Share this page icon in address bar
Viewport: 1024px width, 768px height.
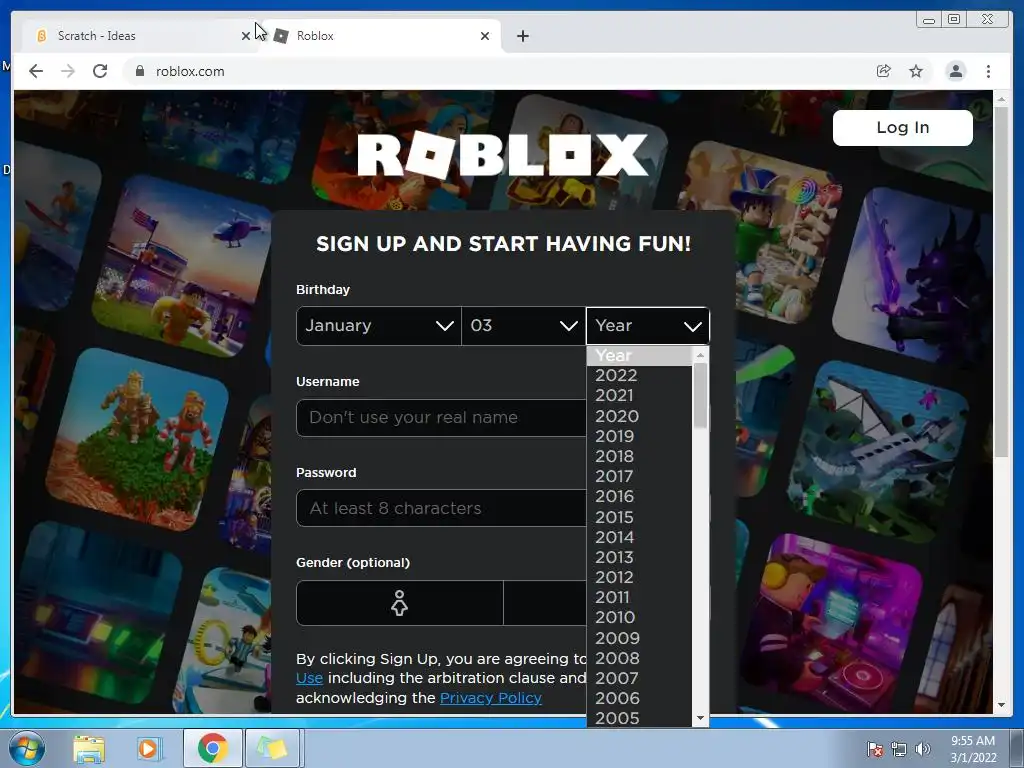[x=884, y=71]
